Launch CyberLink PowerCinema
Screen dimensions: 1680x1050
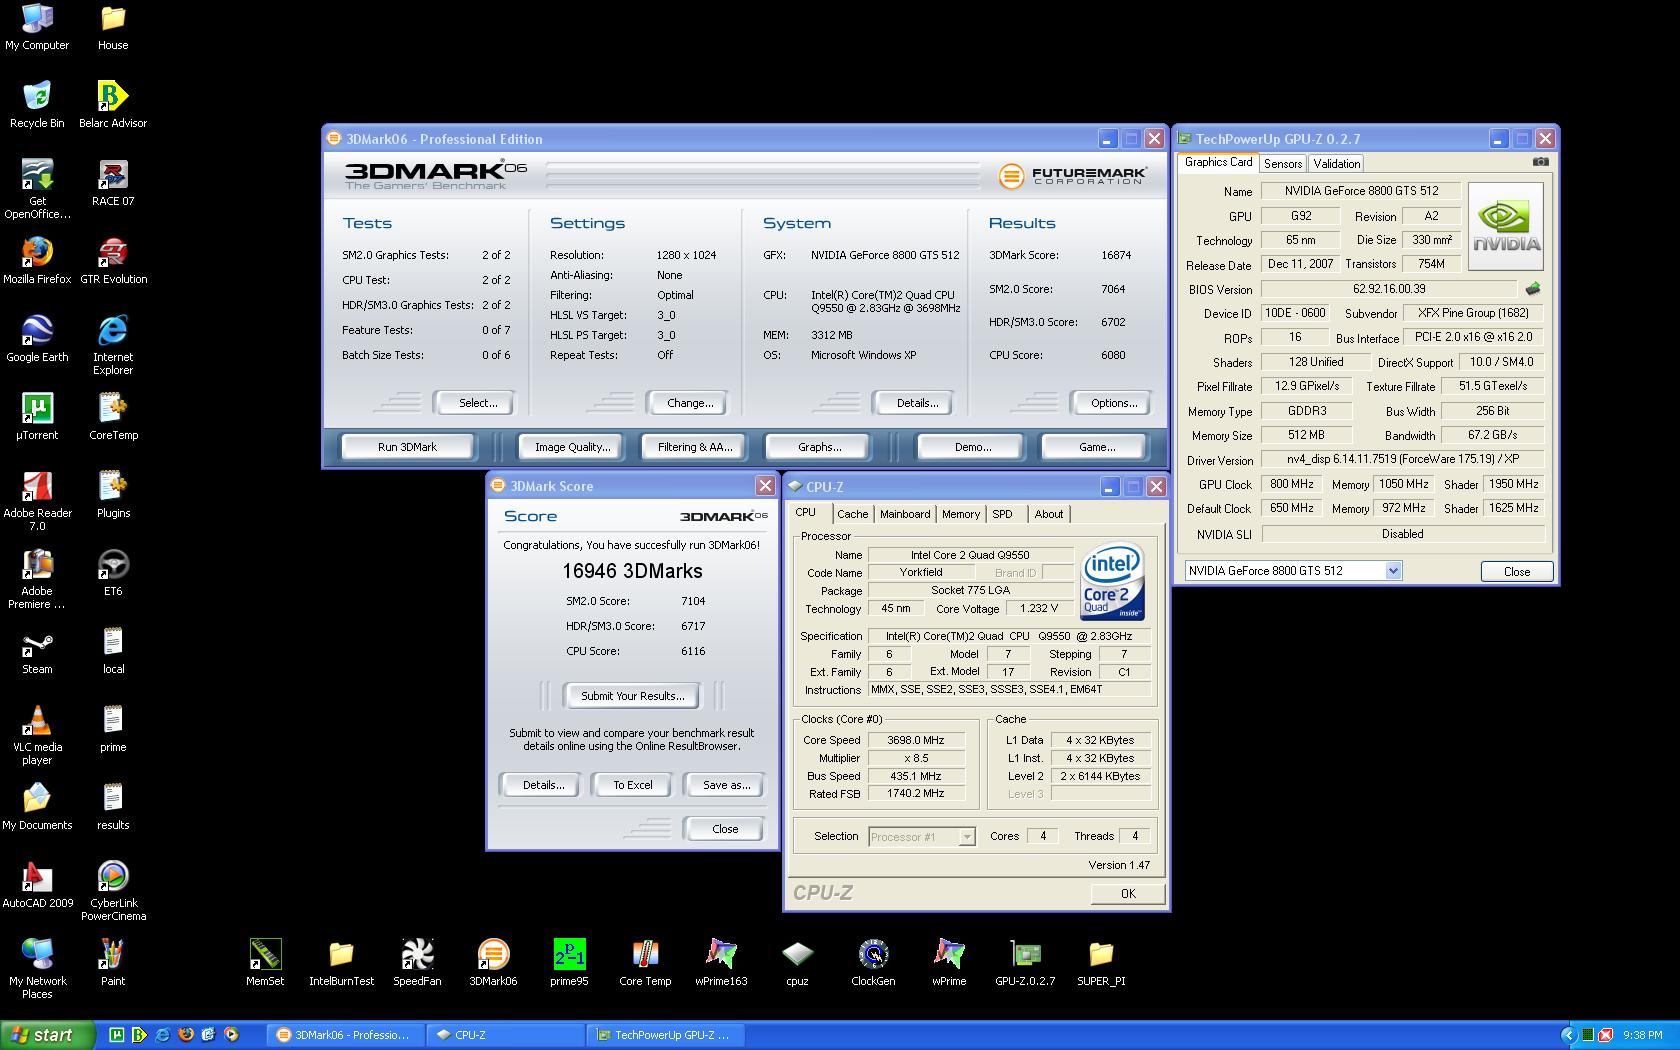(113, 890)
